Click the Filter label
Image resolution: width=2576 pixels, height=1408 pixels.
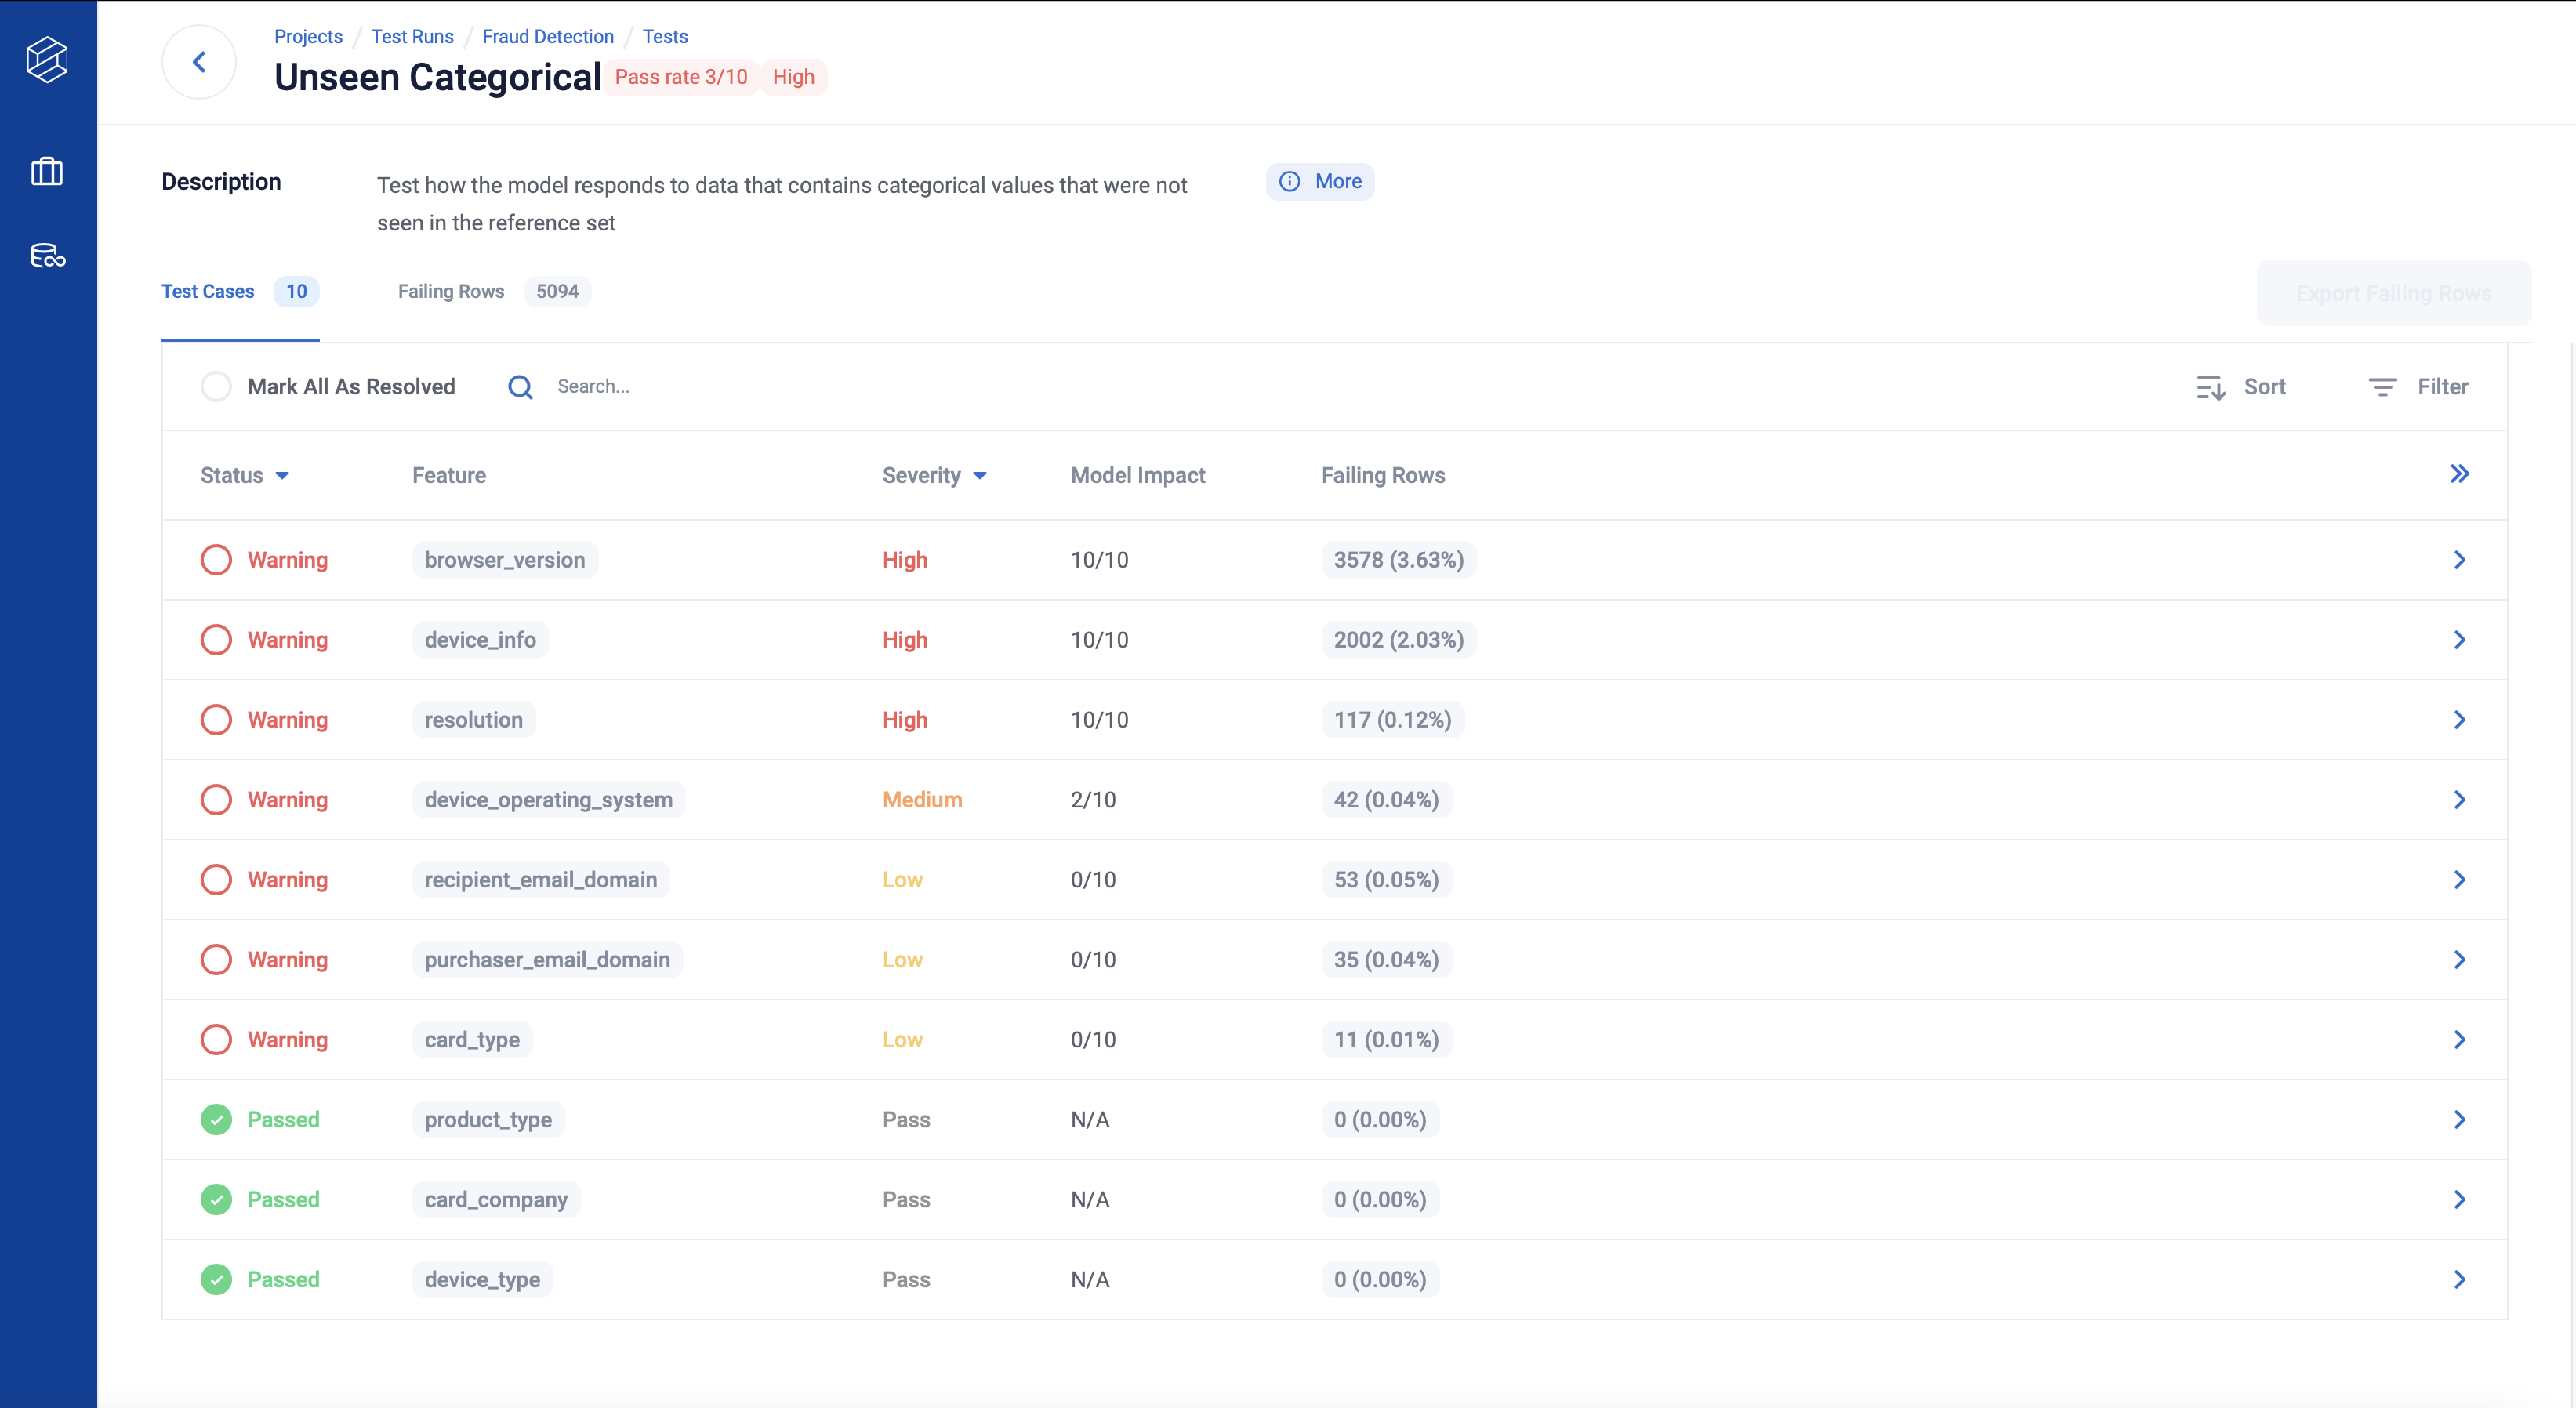click(x=2443, y=387)
